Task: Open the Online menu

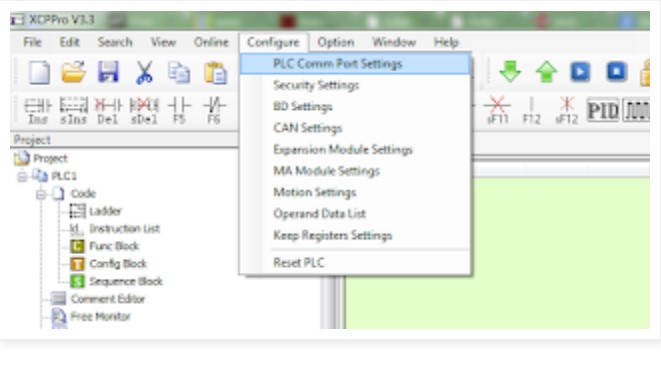Action: click(x=211, y=42)
